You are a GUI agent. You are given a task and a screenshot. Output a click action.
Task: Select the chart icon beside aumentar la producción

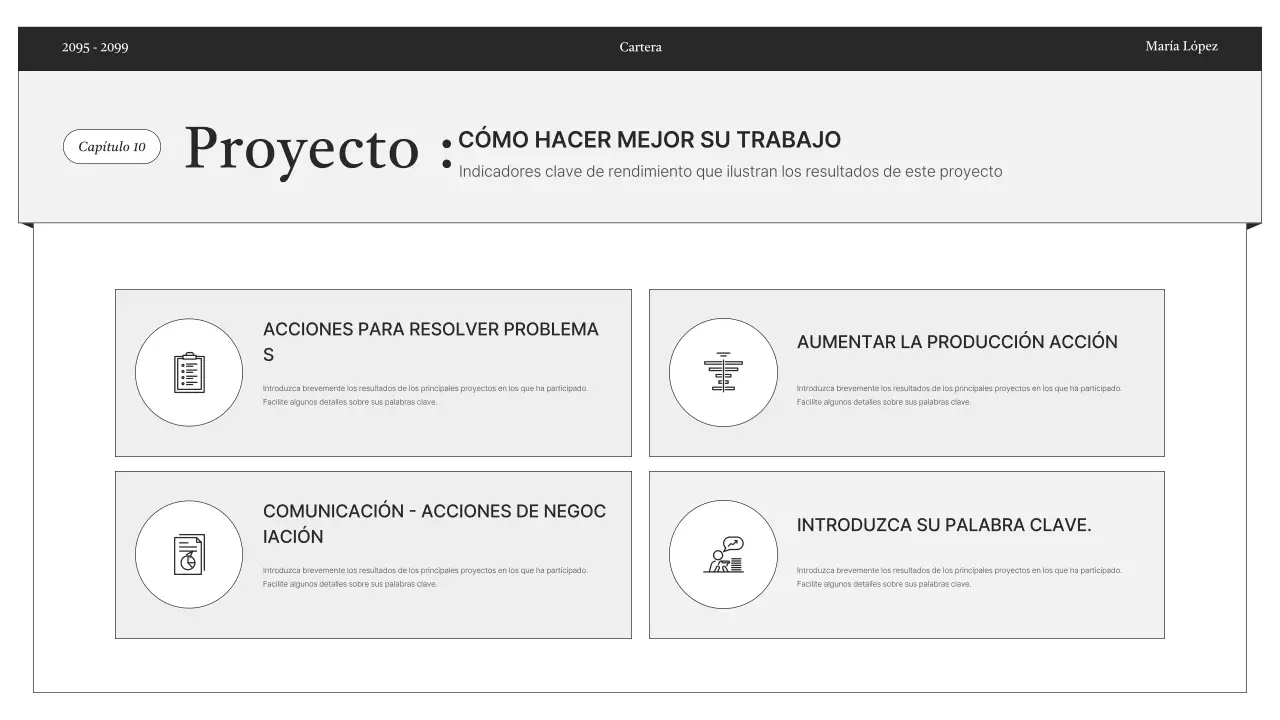722,371
